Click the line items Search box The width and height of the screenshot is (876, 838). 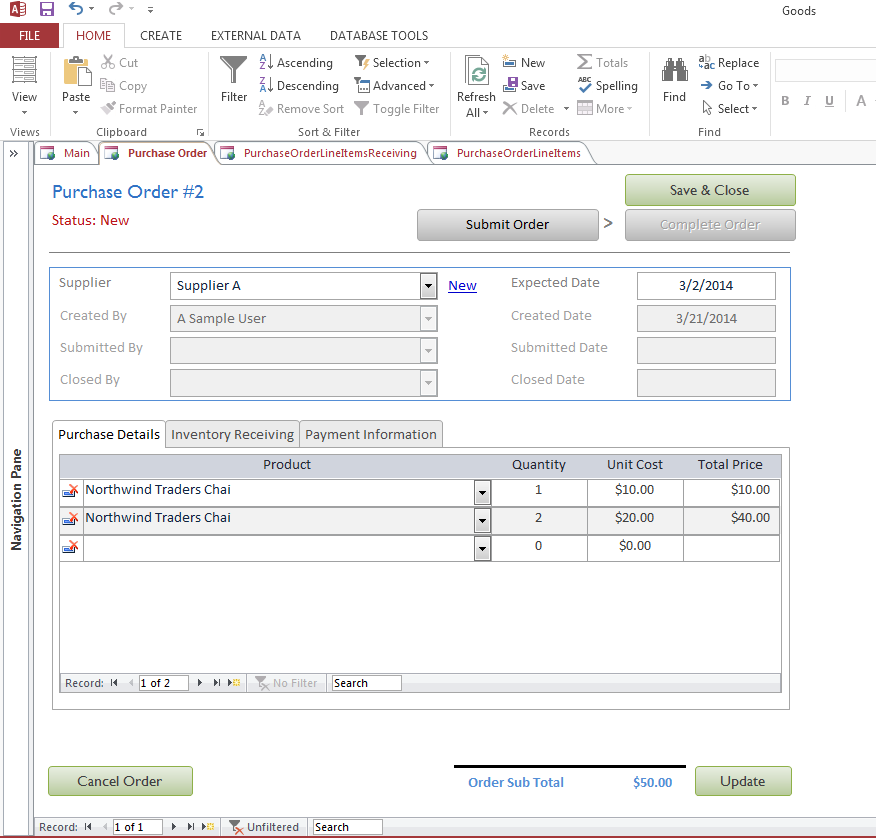coord(365,682)
